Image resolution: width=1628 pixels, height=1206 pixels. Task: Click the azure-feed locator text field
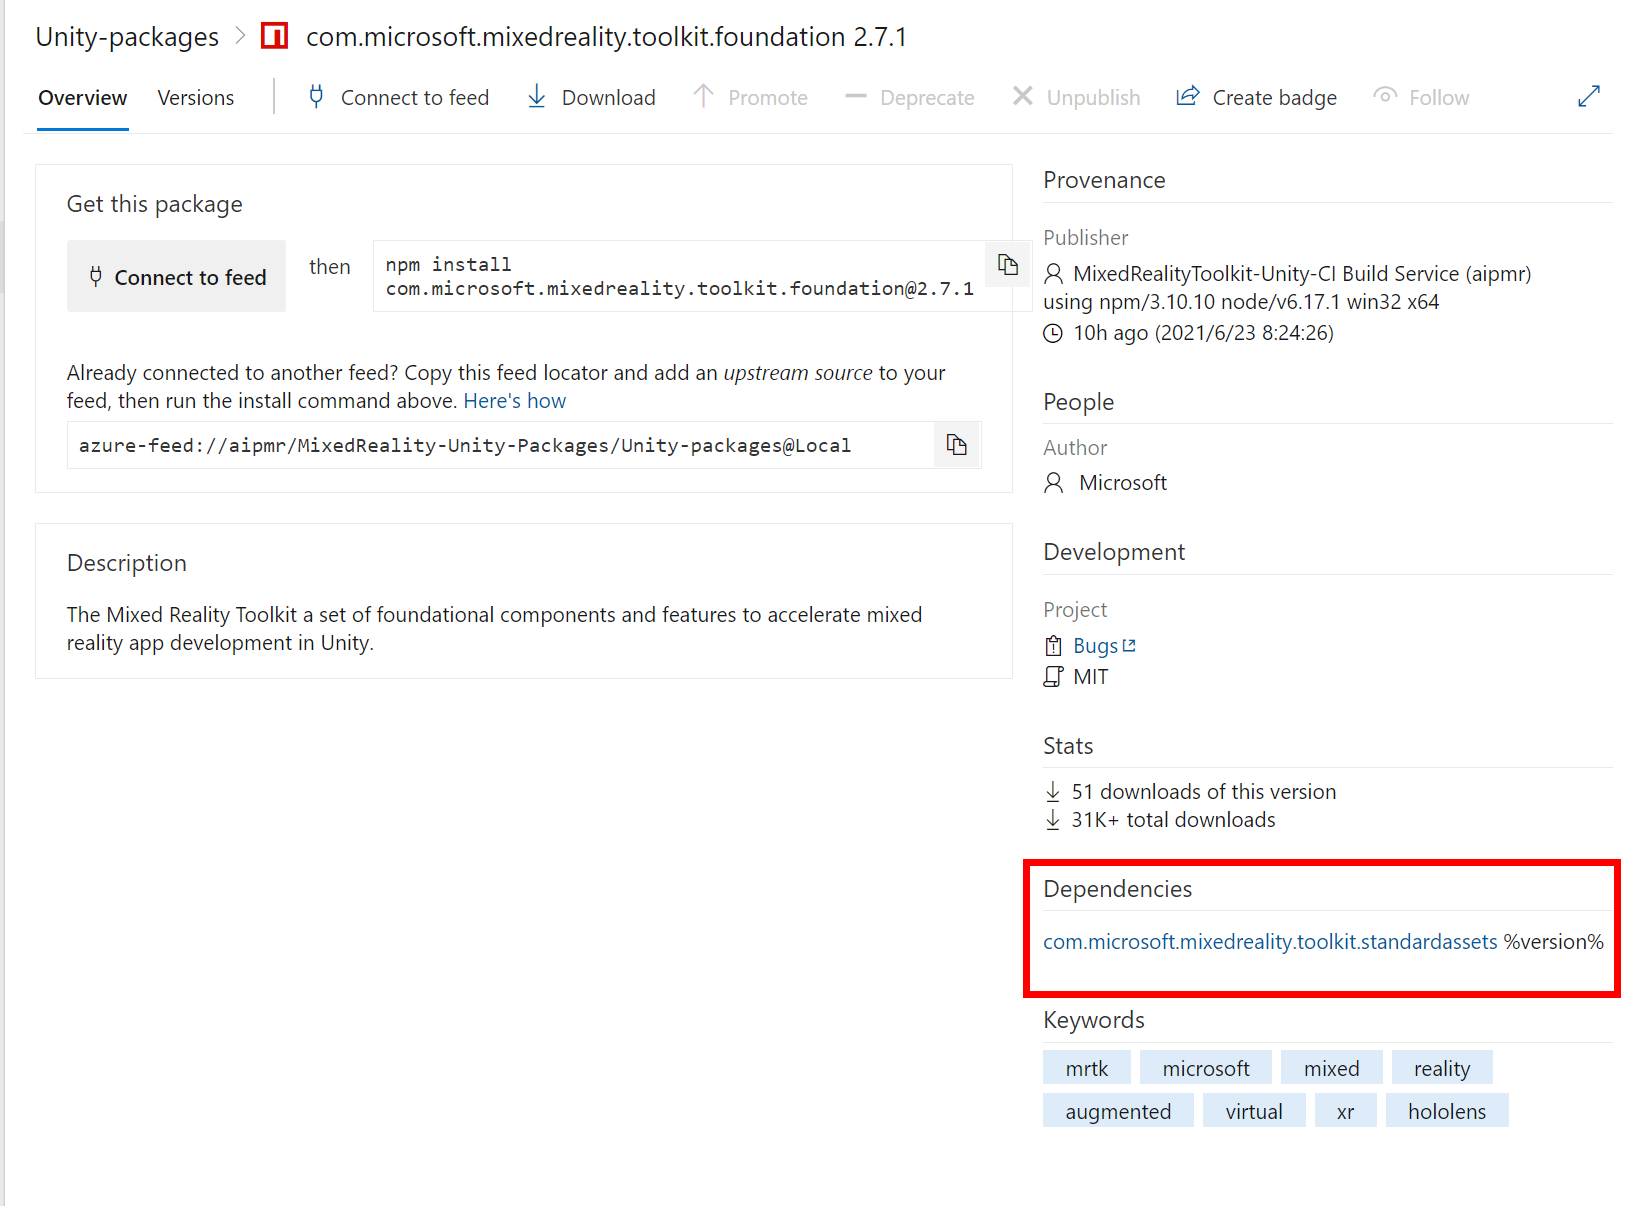500,445
